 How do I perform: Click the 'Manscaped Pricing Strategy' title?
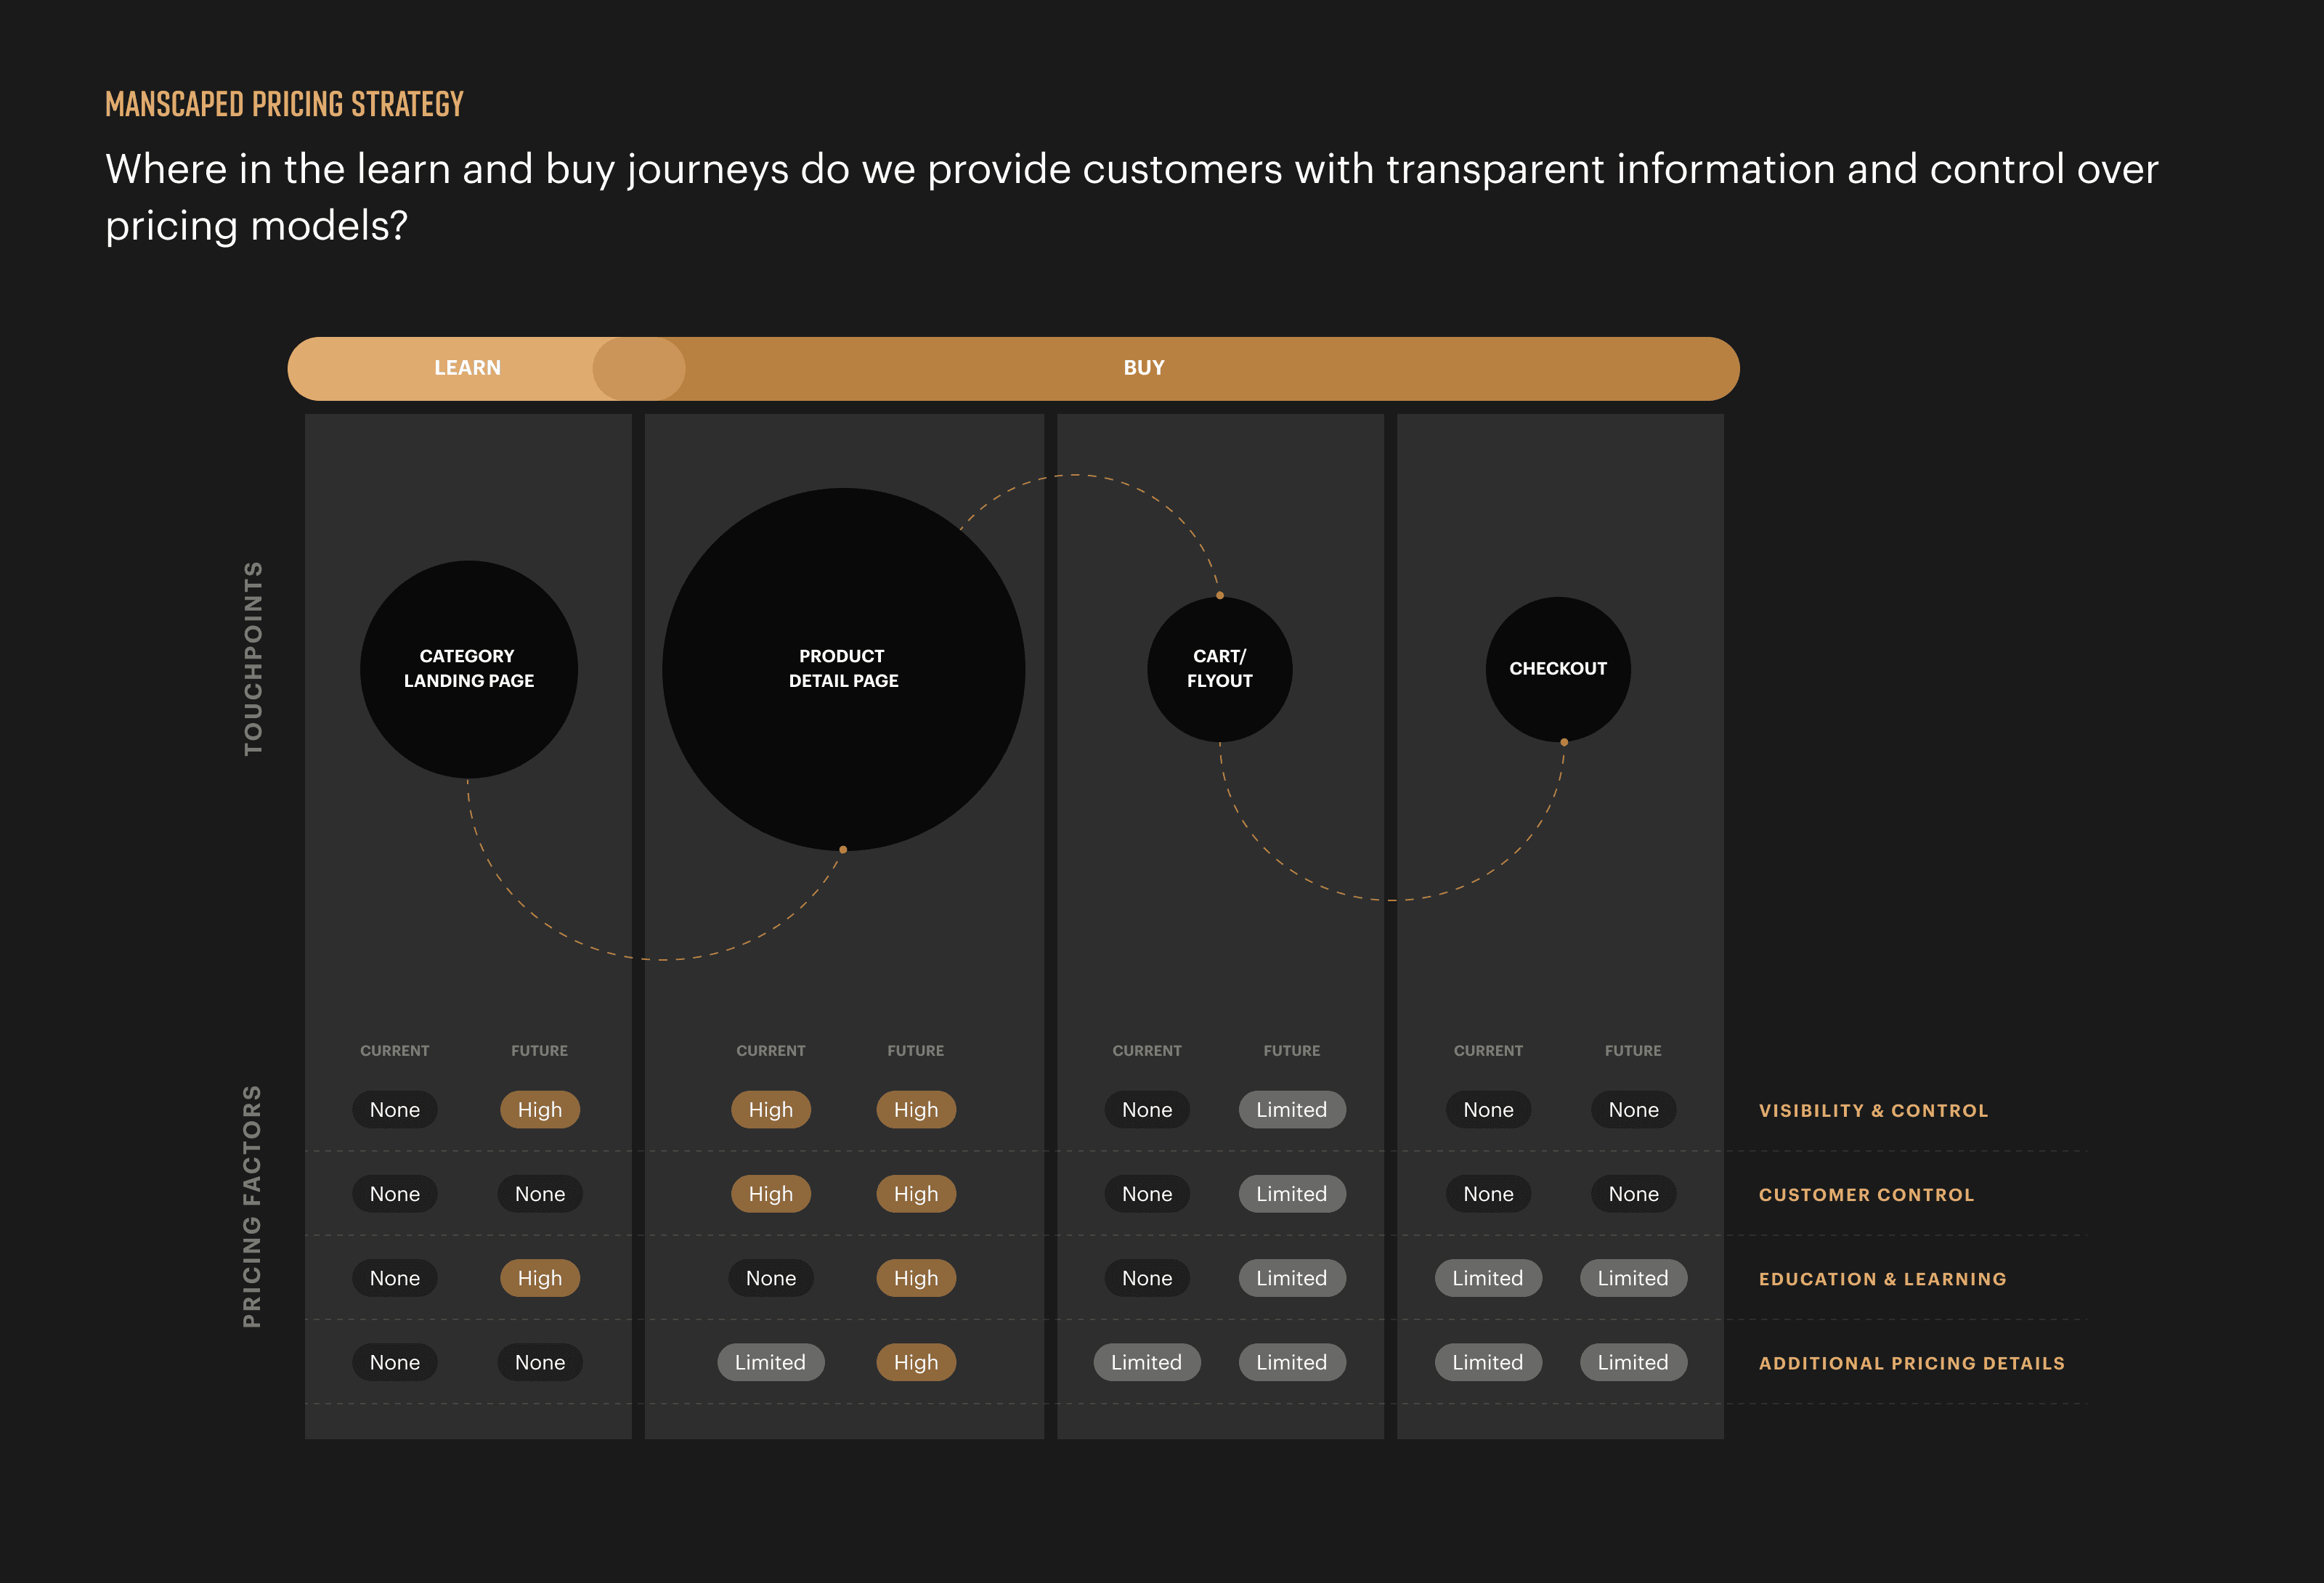(x=284, y=104)
